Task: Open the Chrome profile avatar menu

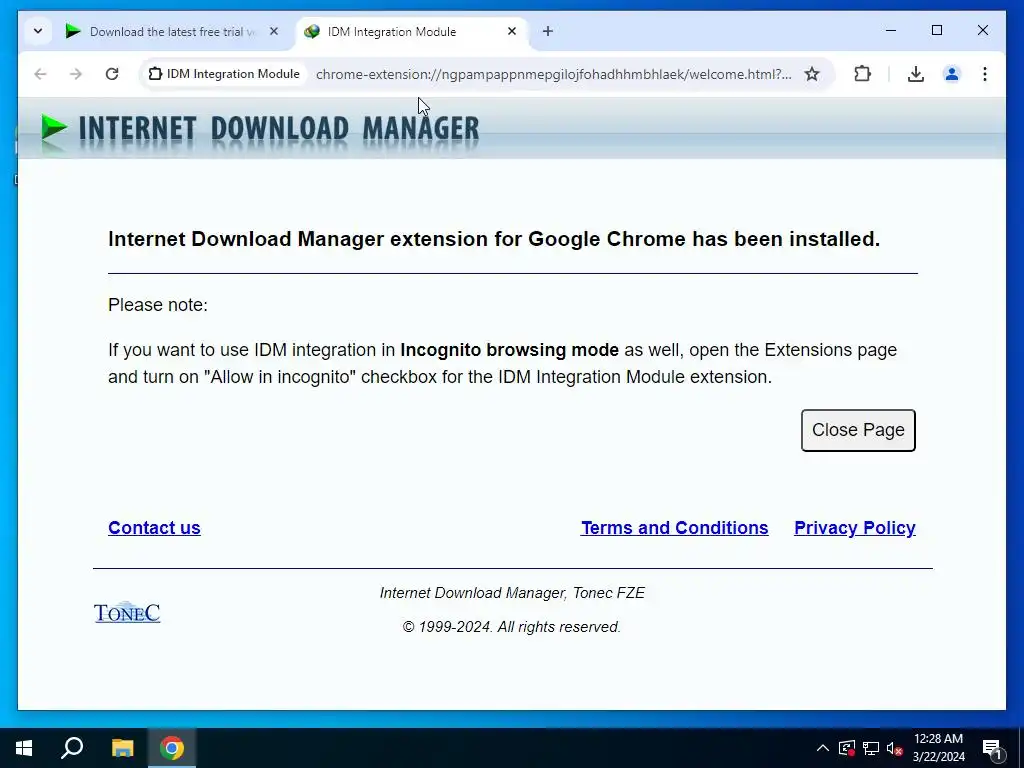Action: click(x=952, y=74)
